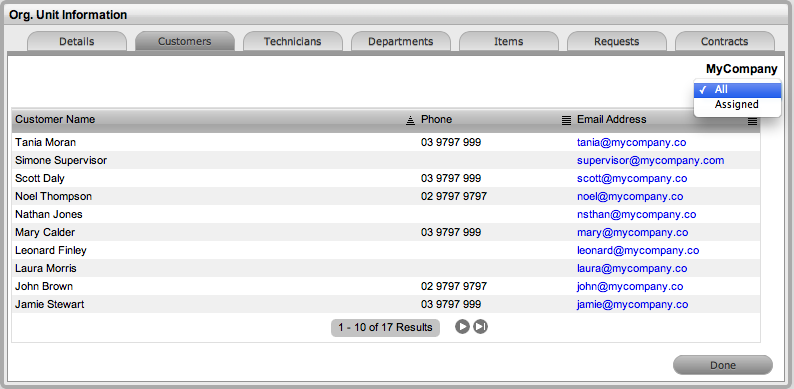794x389 pixels.
Task: Open the Details tab
Action: tap(77, 42)
